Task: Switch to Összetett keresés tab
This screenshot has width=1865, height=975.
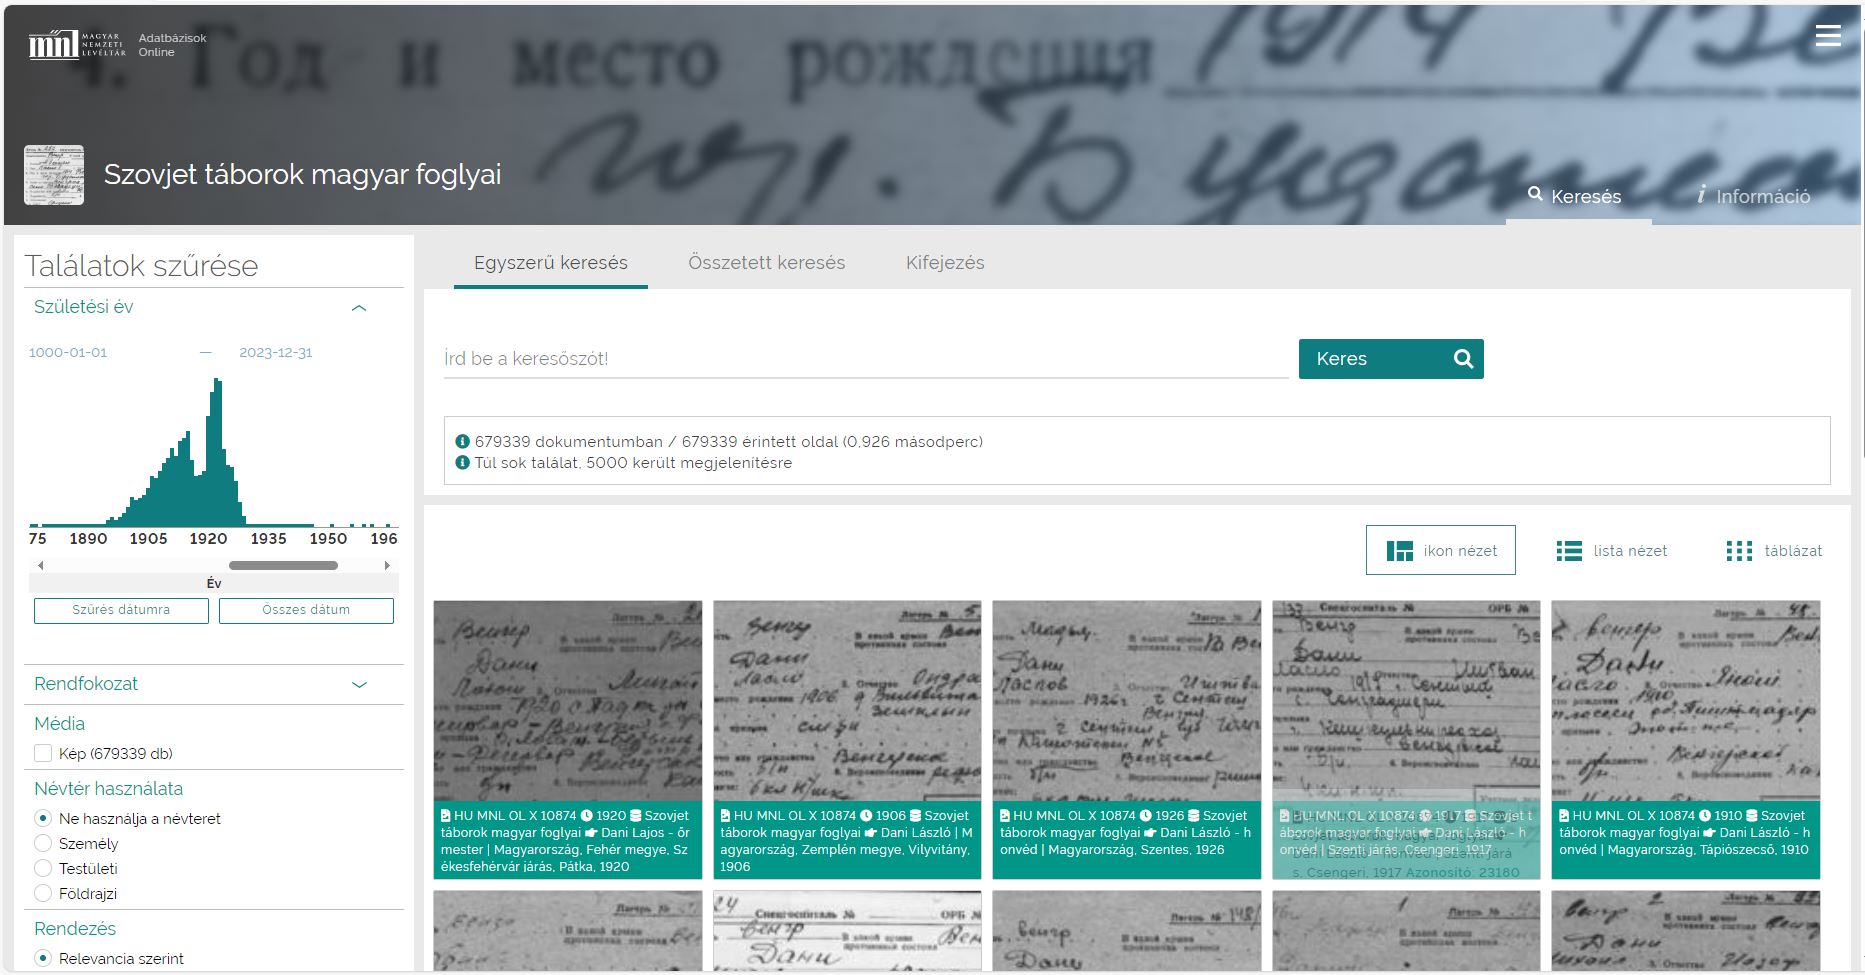Action: [x=767, y=263]
